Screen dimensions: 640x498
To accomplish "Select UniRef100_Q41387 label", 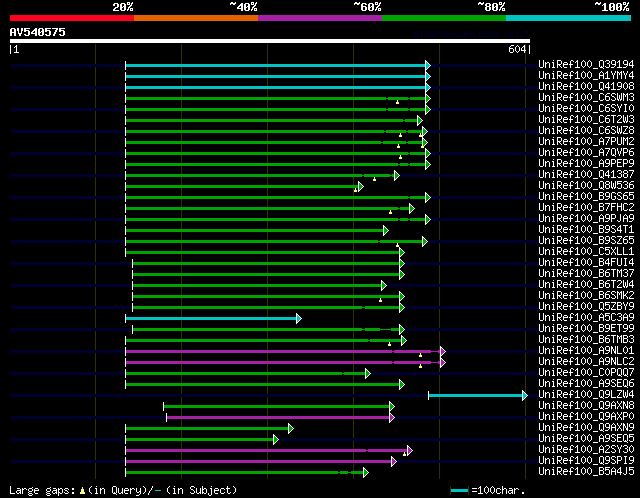I will (x=586, y=175).
